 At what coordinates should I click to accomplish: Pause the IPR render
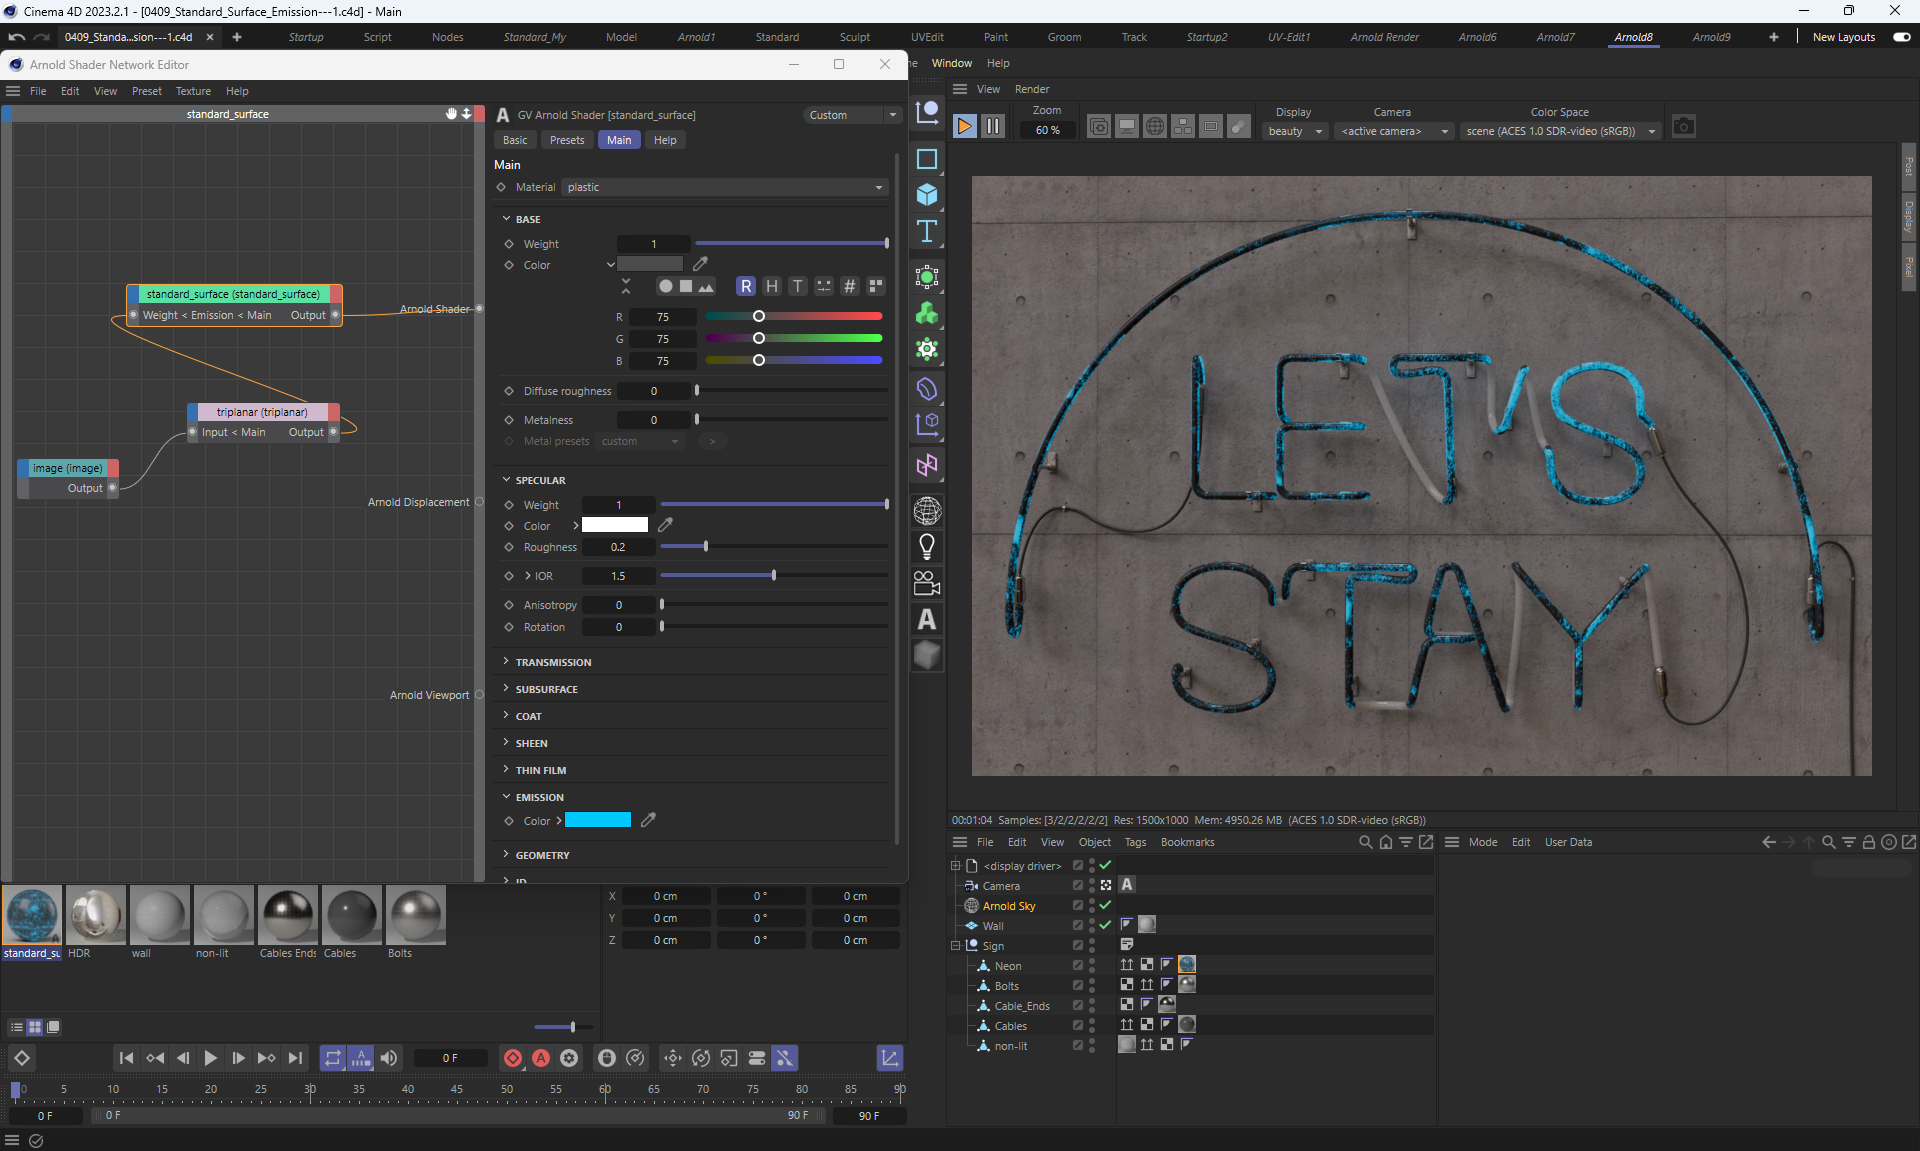click(x=992, y=127)
